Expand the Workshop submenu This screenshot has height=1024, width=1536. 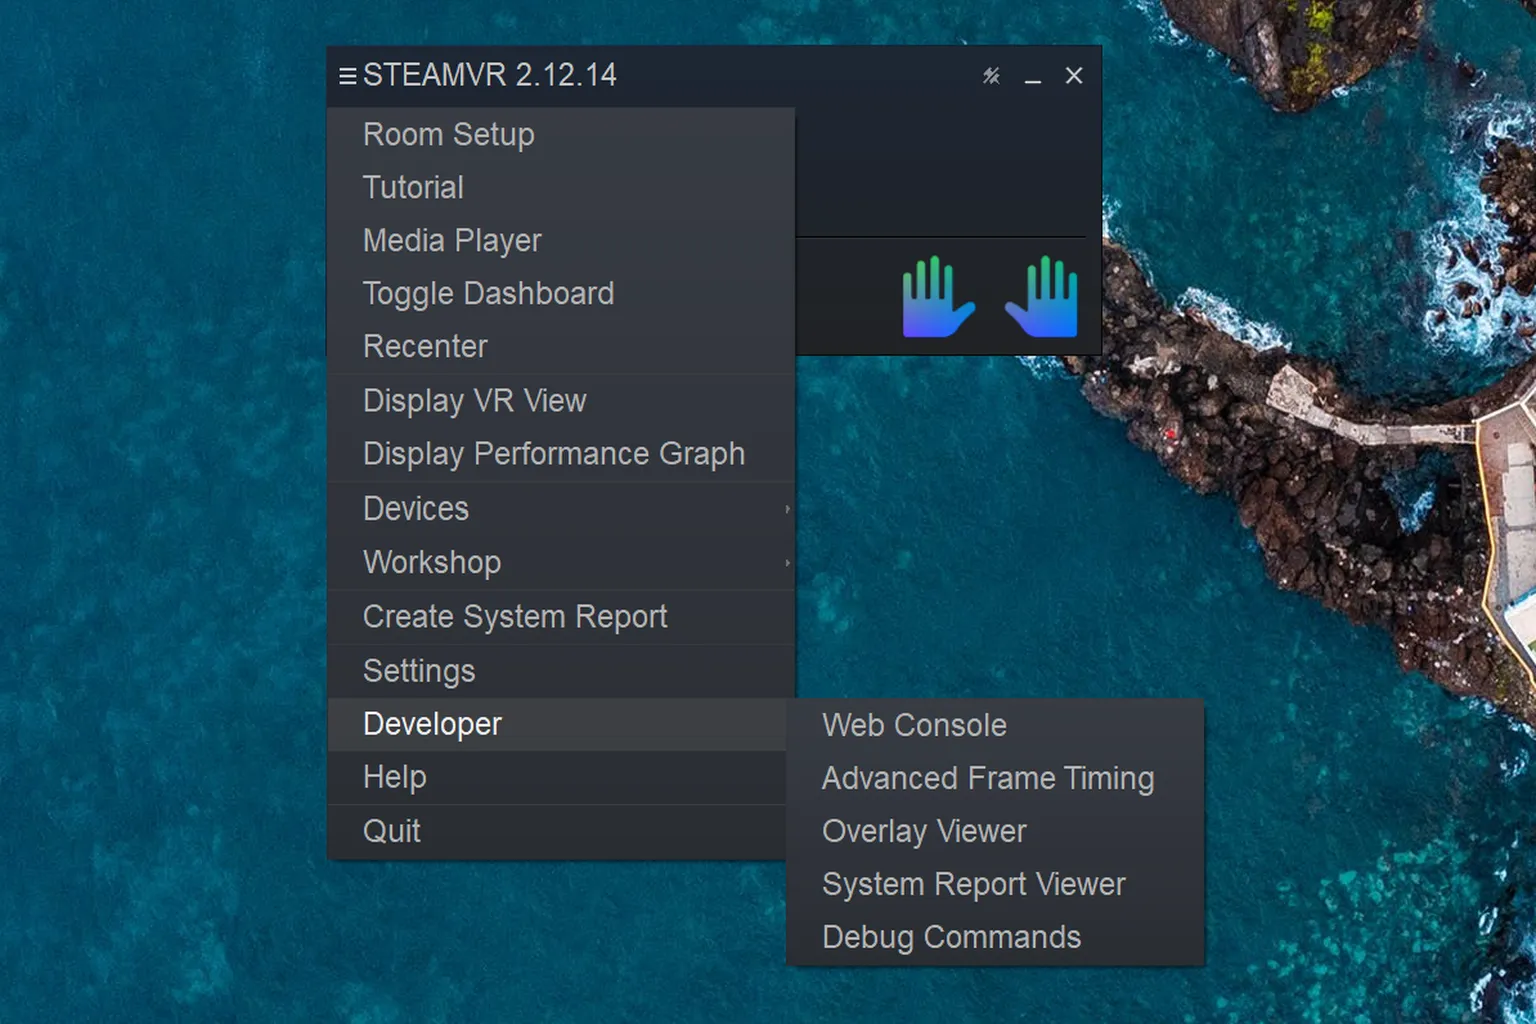[561, 562]
